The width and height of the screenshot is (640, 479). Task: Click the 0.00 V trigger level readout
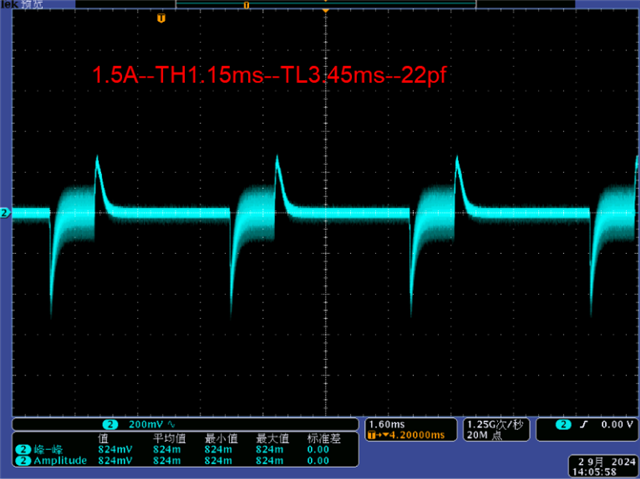617,424
